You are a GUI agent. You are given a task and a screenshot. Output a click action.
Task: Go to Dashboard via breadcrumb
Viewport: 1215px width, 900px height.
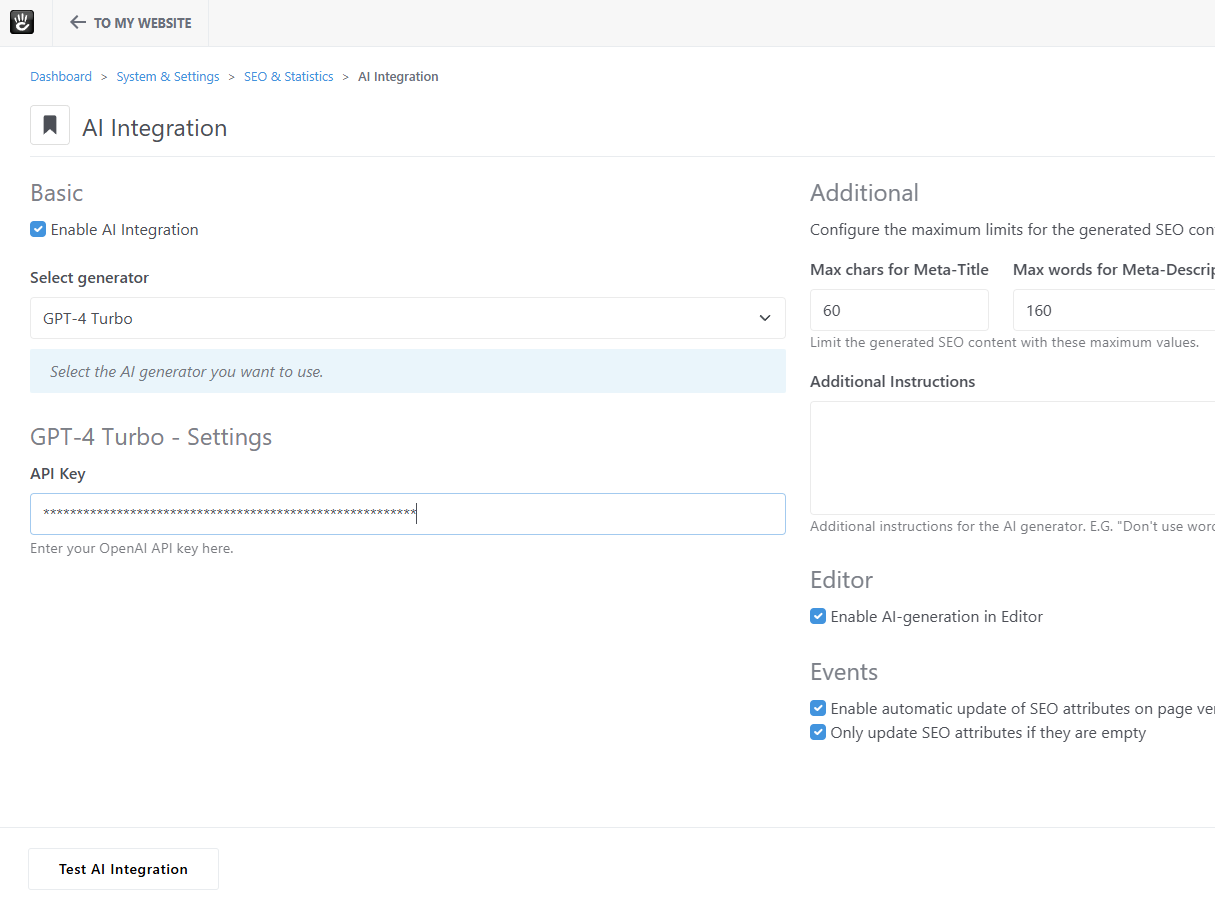[61, 77]
